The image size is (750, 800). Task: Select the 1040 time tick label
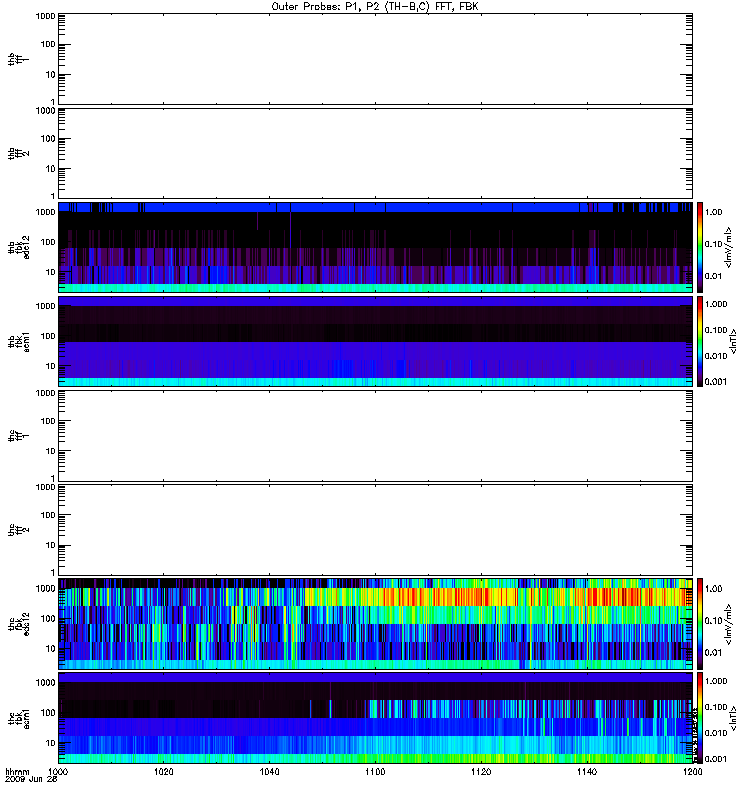click(270, 774)
